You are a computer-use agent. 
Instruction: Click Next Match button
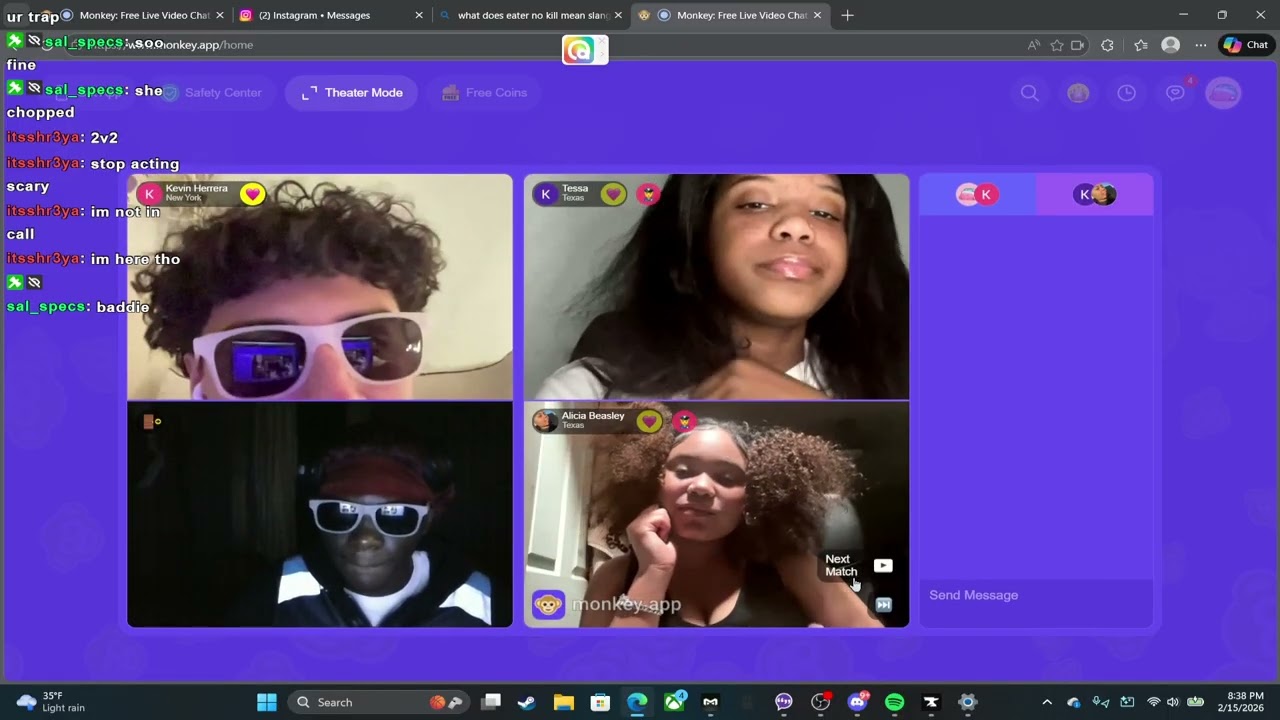click(x=840, y=565)
